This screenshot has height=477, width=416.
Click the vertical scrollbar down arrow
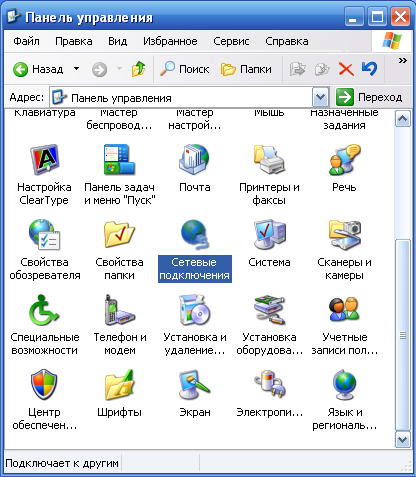coord(403,440)
